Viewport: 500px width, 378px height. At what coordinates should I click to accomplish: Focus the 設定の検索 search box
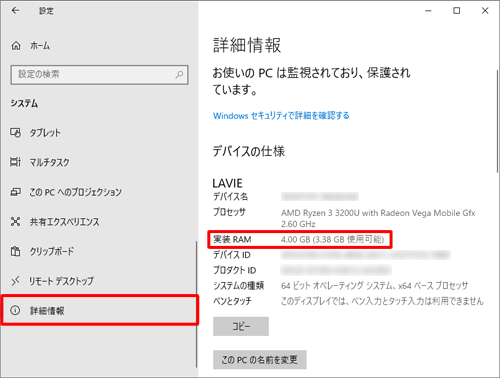click(99, 74)
